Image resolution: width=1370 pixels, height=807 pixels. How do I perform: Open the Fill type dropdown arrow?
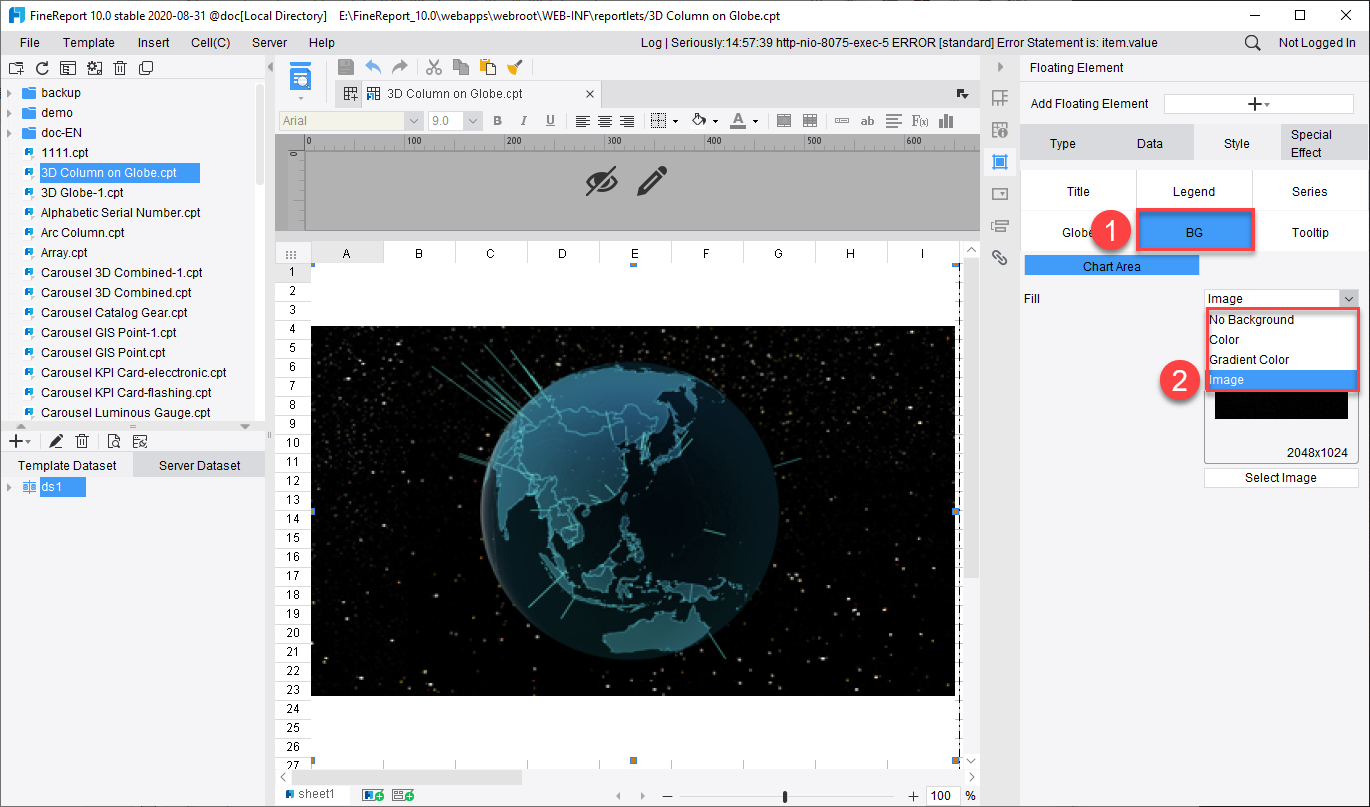[x=1349, y=299]
